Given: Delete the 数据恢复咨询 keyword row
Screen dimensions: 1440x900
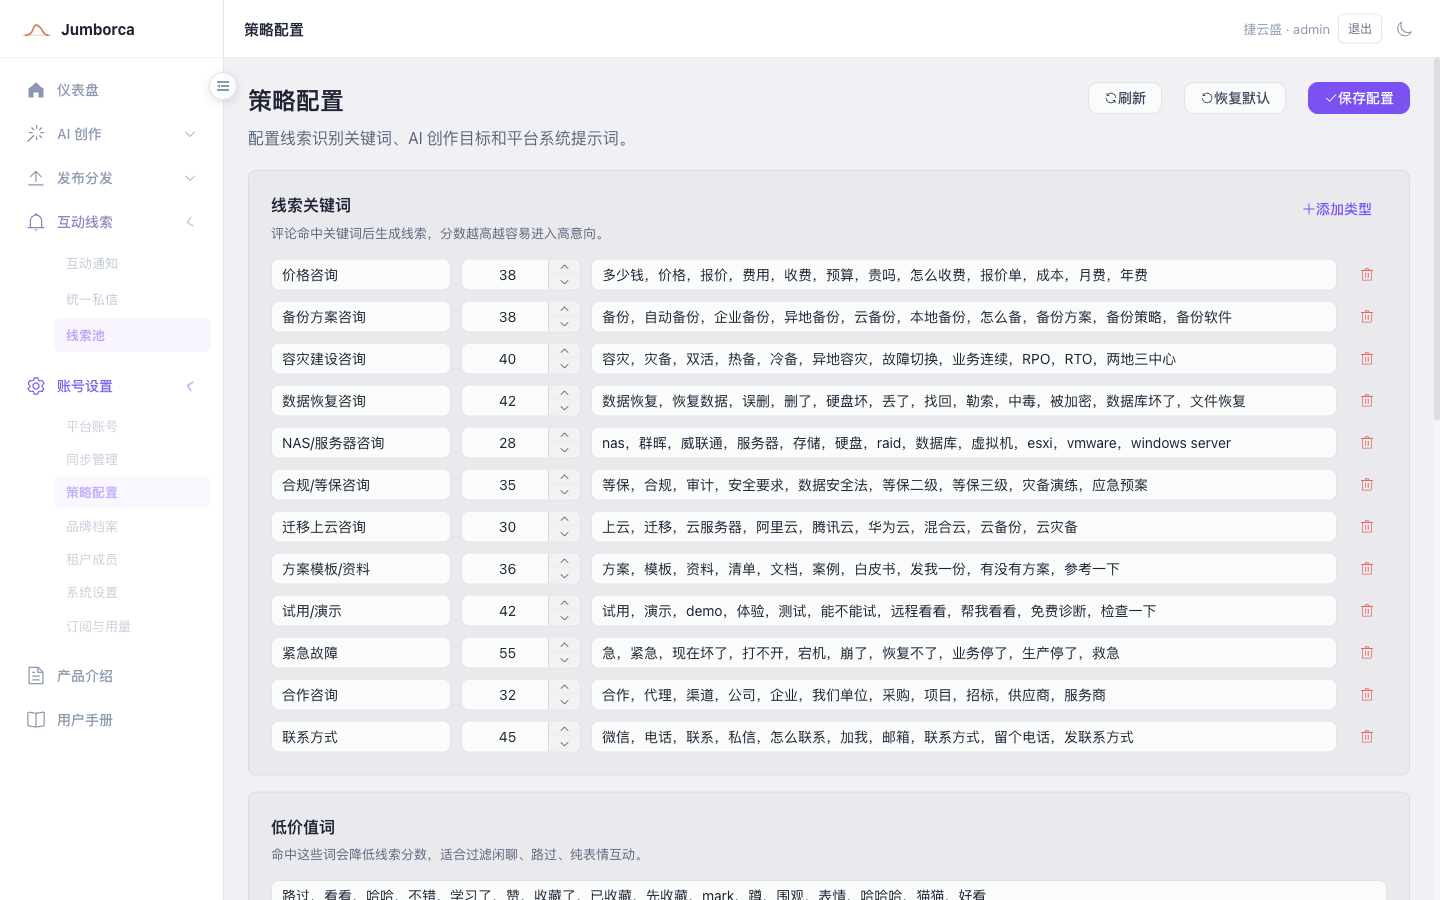Looking at the screenshot, I should [x=1367, y=401].
